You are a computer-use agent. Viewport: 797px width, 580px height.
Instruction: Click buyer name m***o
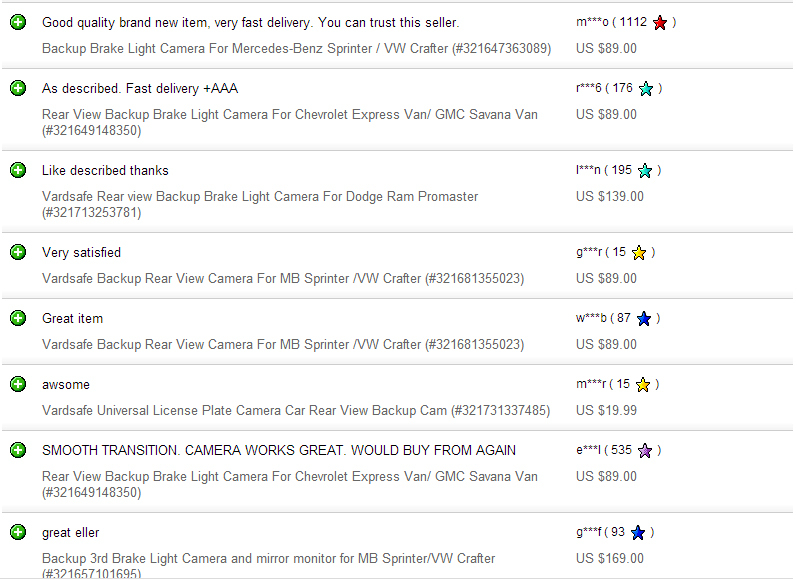pyautogui.click(x=592, y=22)
